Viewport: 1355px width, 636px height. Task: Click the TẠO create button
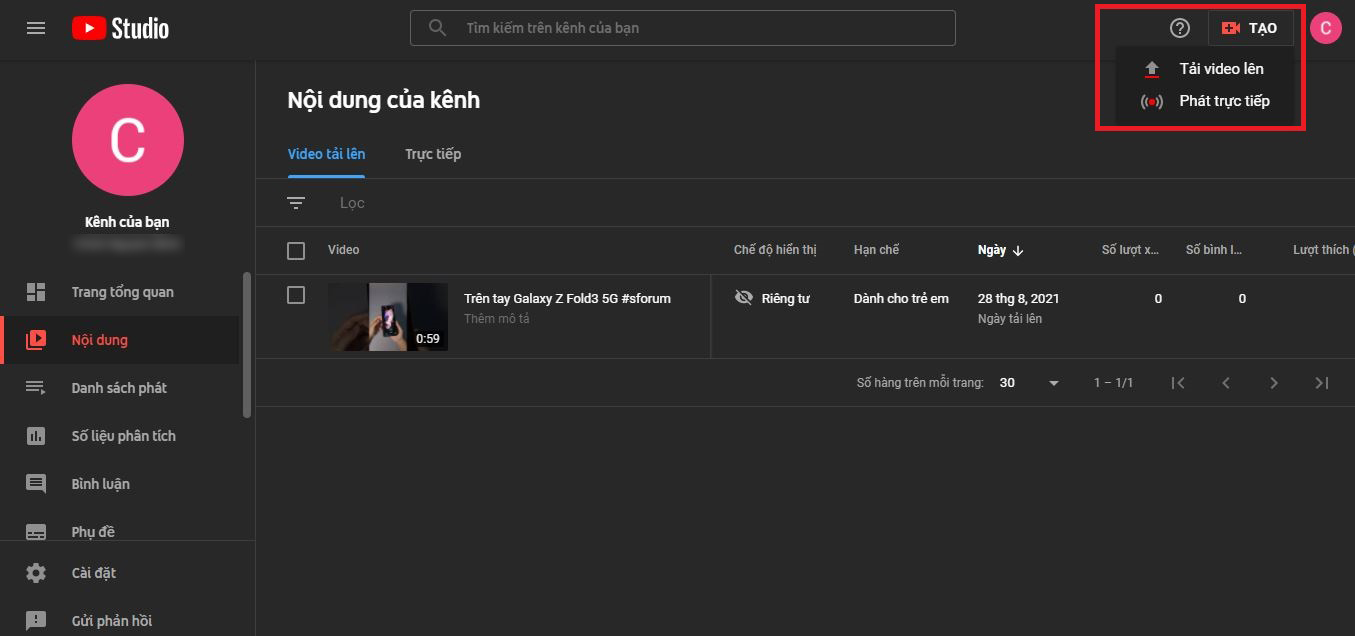[1250, 28]
